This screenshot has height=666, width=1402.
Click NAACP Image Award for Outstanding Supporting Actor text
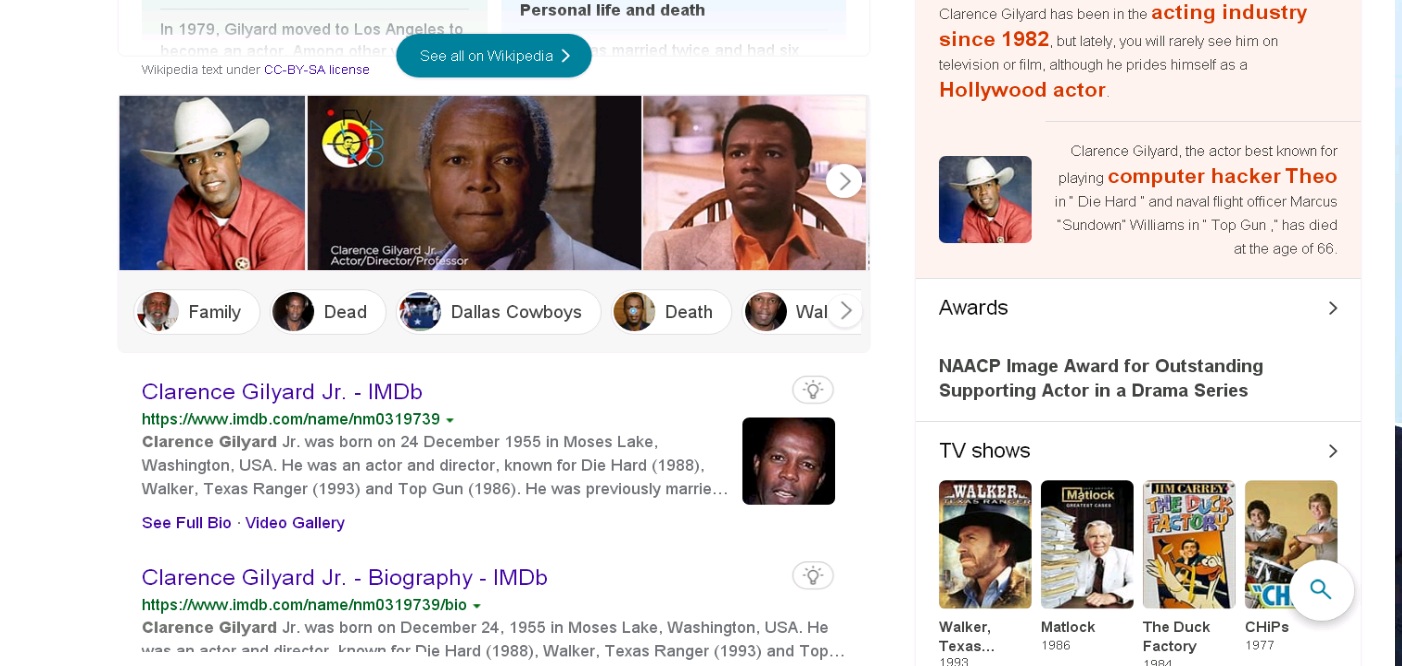(x=1101, y=378)
